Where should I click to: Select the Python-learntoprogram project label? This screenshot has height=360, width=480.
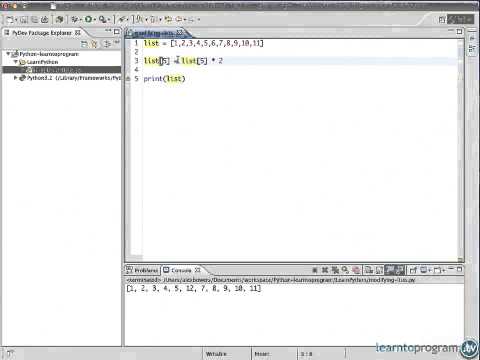point(49,54)
